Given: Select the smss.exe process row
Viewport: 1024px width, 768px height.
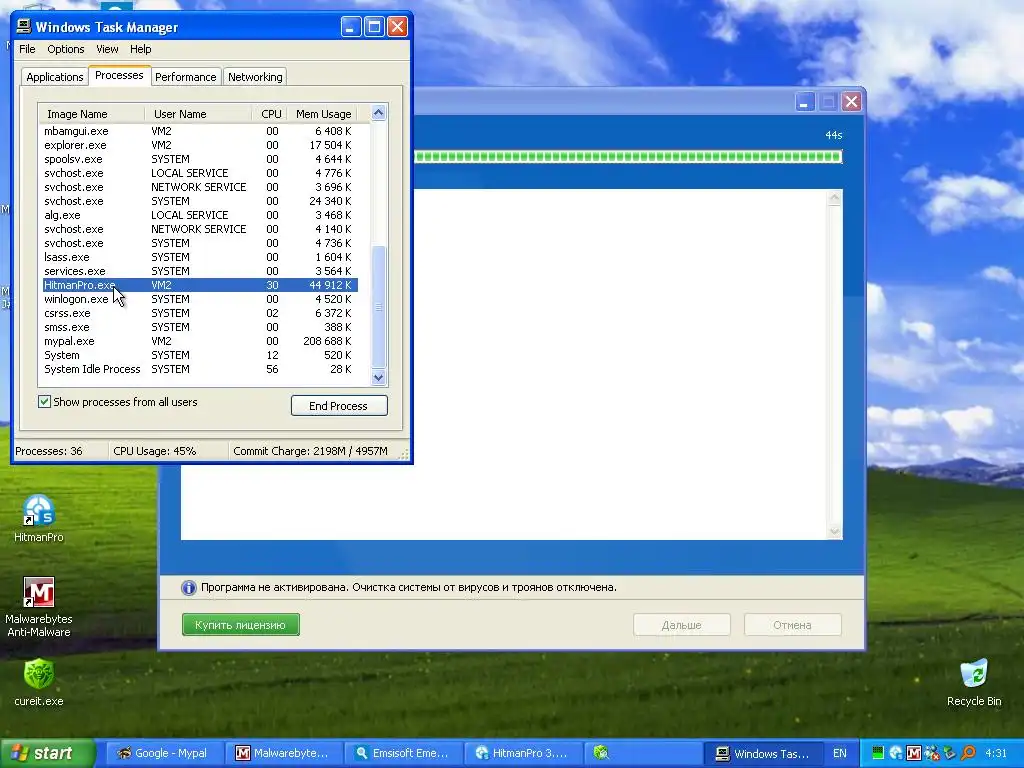Looking at the screenshot, I should coord(199,327).
